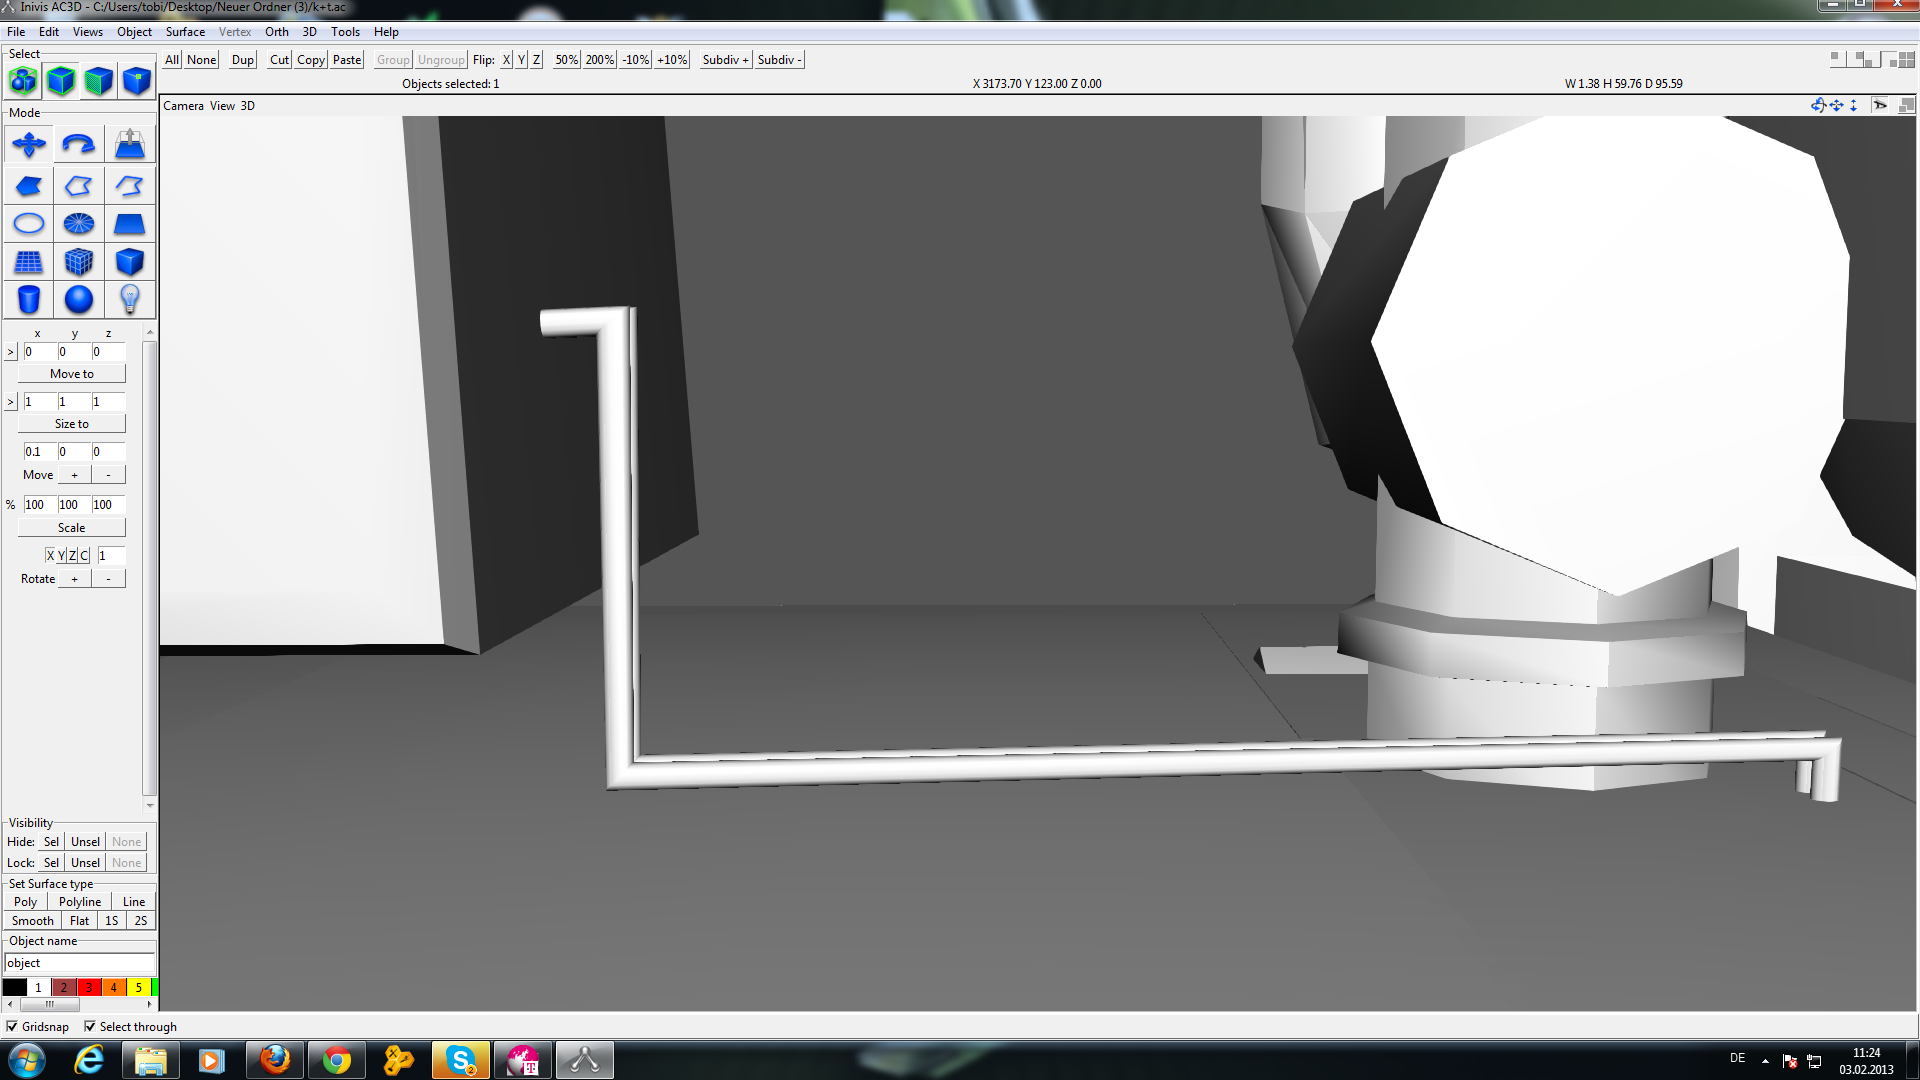
Task: Select the Move mode tool
Action: click(x=29, y=144)
